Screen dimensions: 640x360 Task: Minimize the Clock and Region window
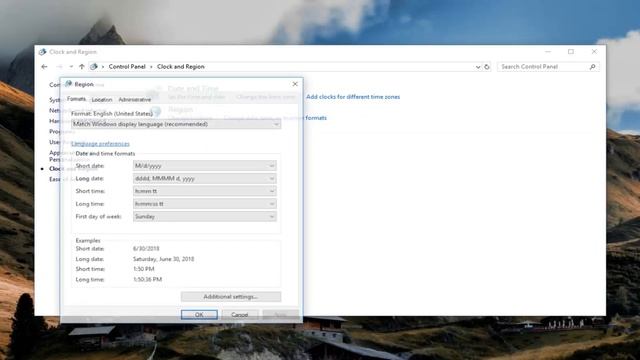pos(548,51)
